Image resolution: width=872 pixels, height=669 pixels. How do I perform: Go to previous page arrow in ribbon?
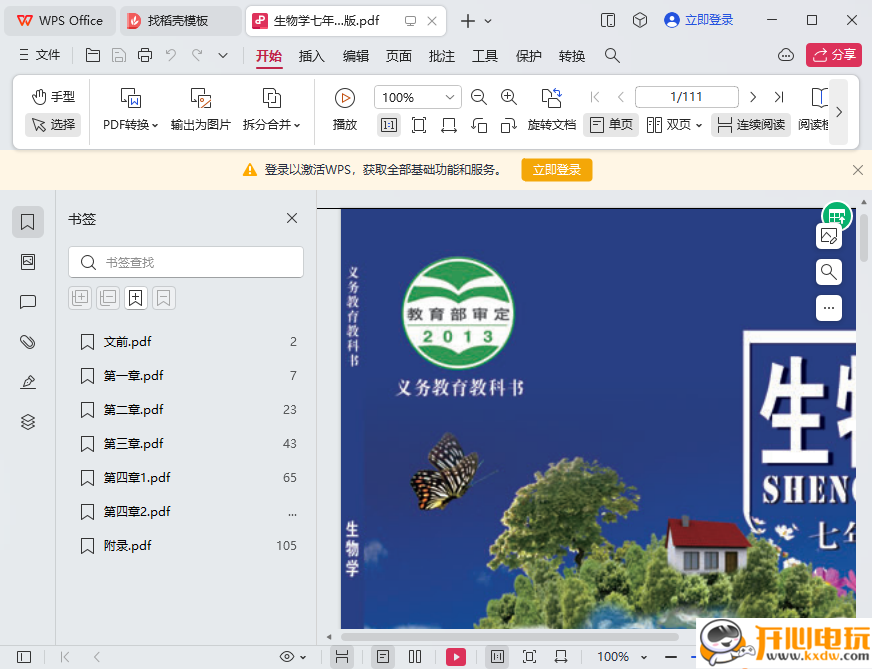click(621, 97)
